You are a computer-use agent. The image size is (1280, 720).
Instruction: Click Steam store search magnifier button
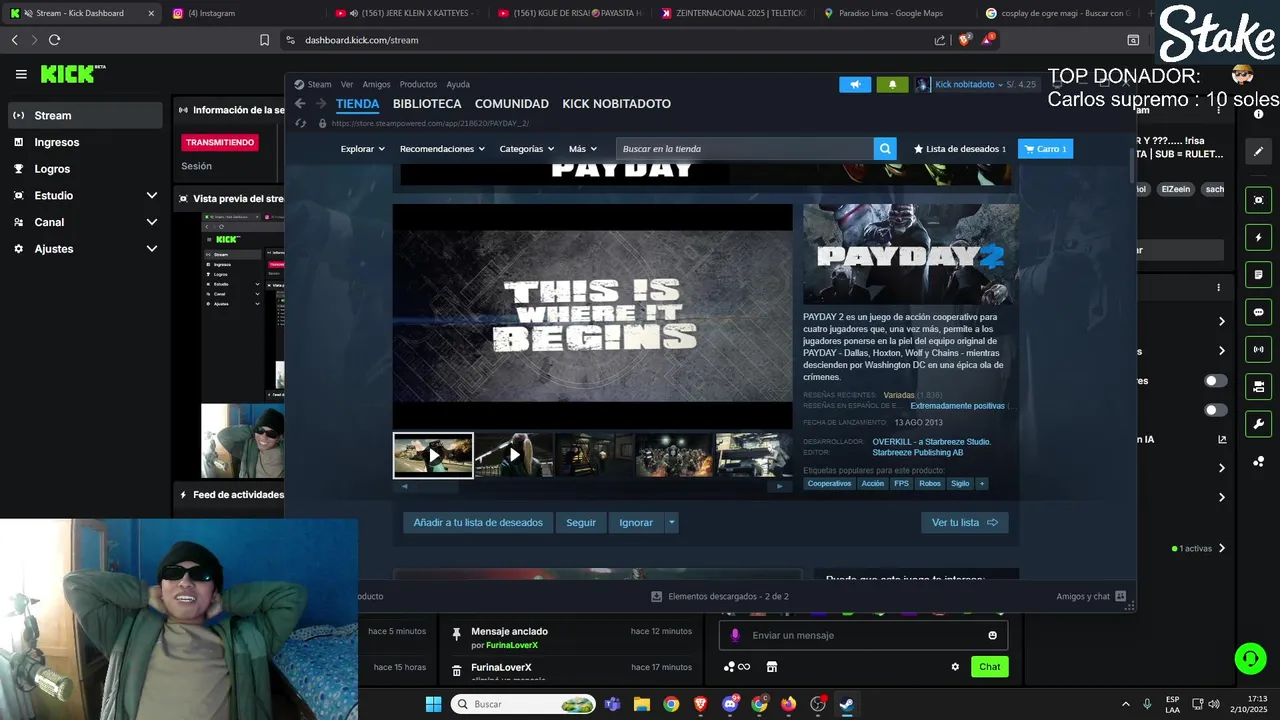tap(885, 149)
